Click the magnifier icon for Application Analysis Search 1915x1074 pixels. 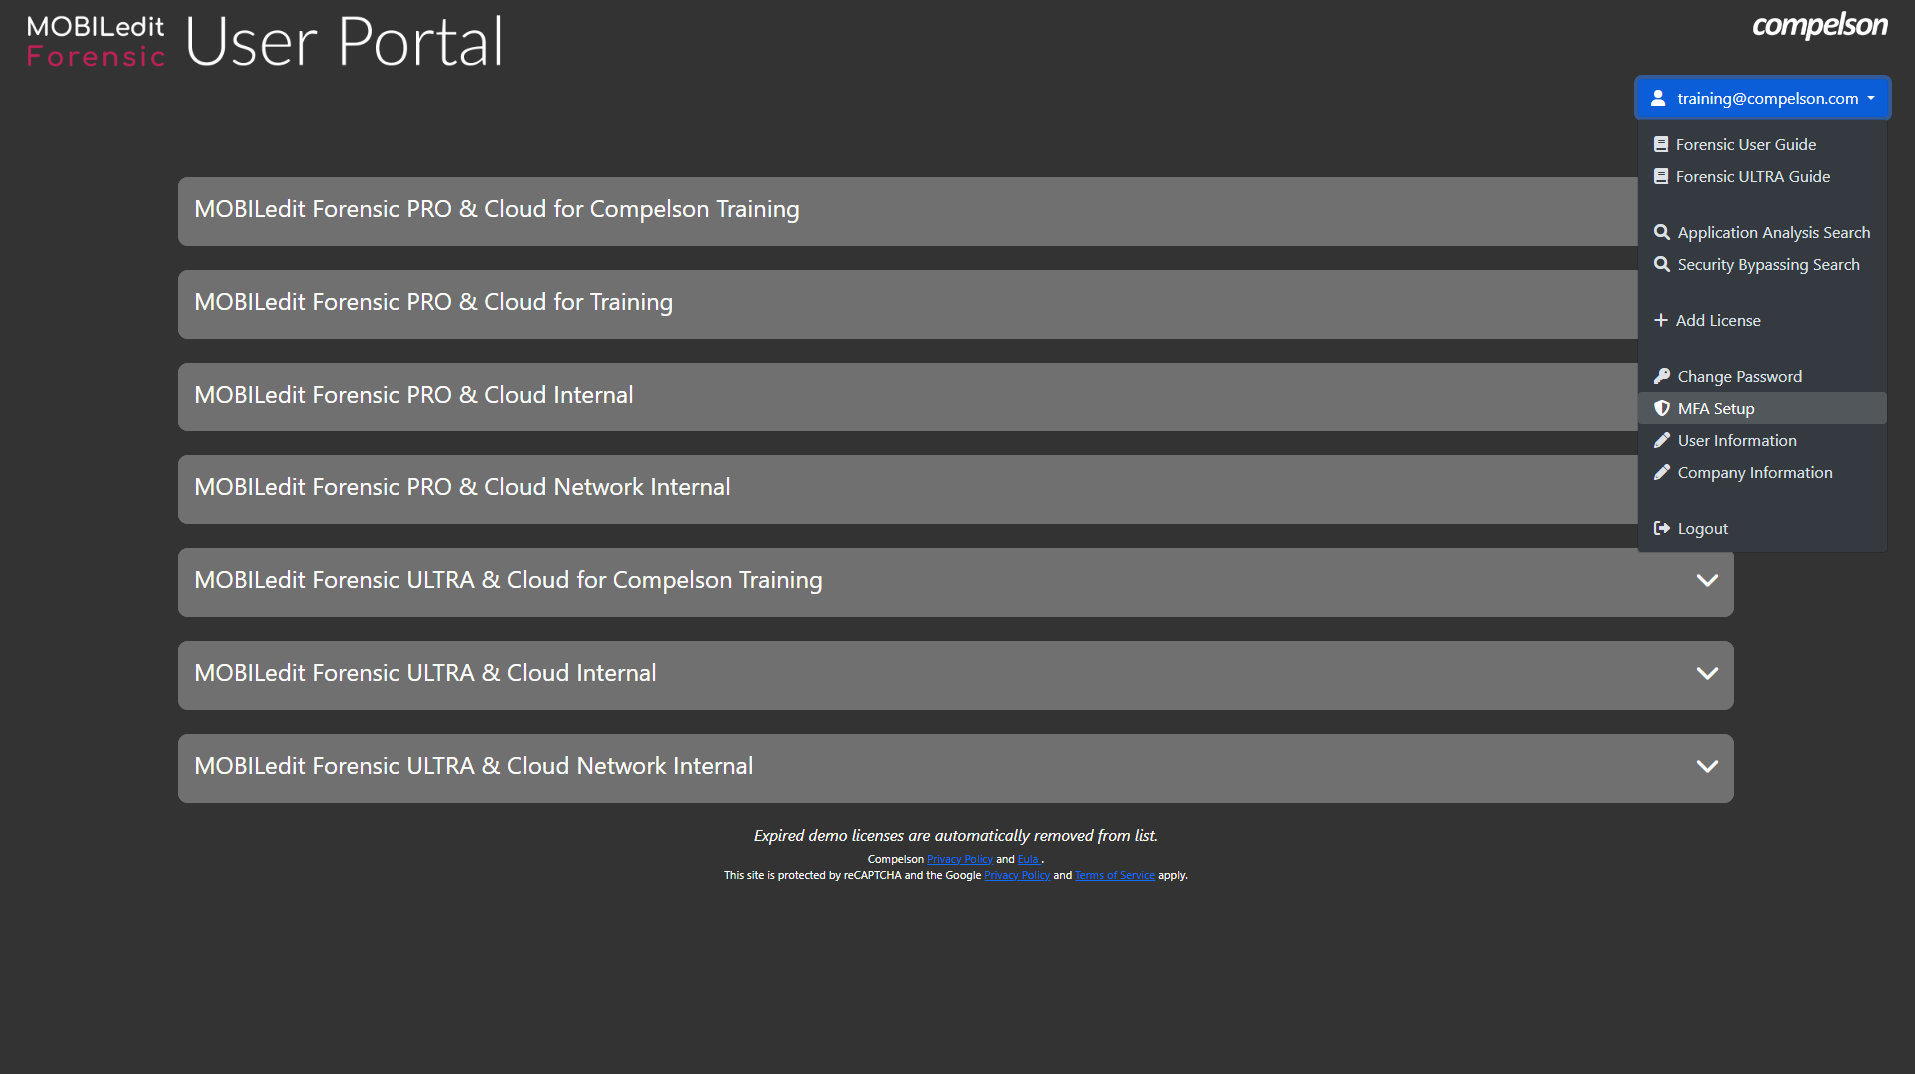(x=1662, y=233)
